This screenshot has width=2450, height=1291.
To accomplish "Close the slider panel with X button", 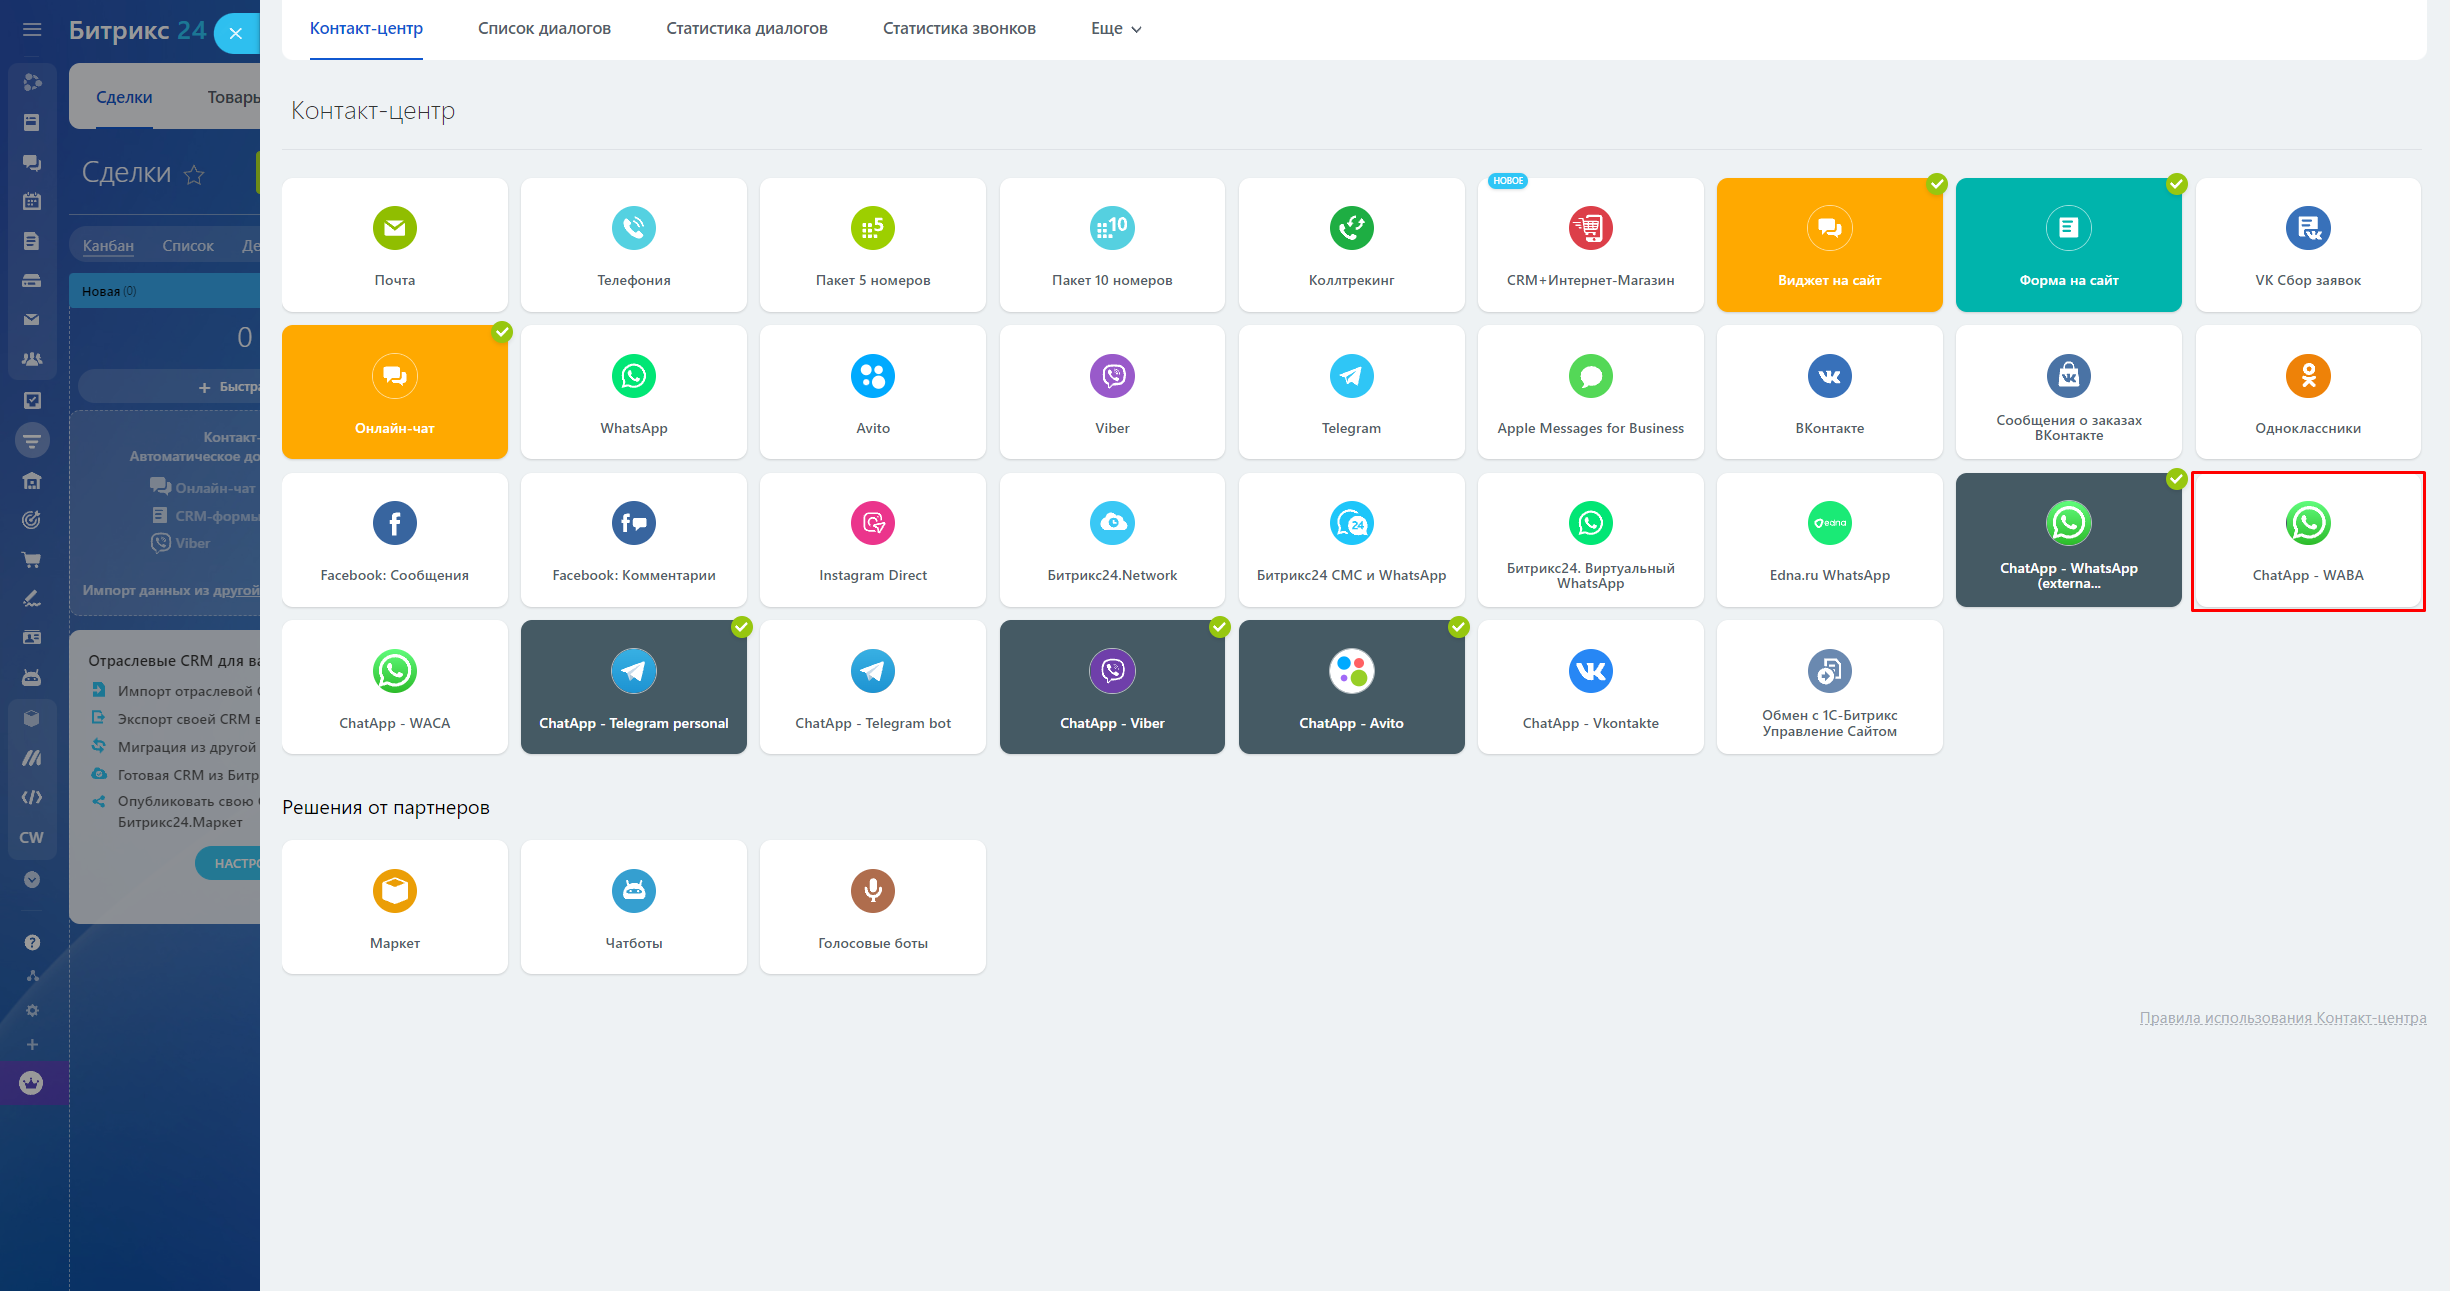I will point(236,33).
